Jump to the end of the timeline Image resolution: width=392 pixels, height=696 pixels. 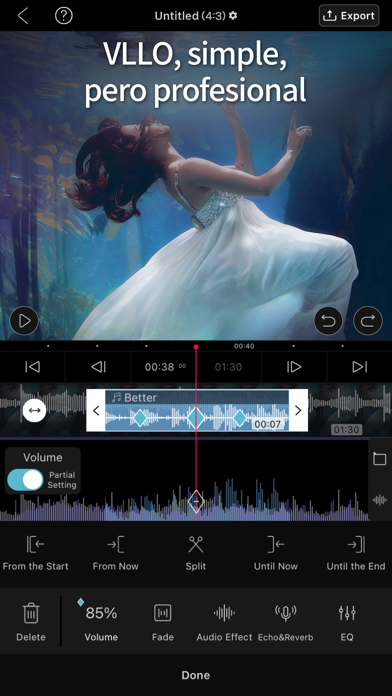point(360,367)
